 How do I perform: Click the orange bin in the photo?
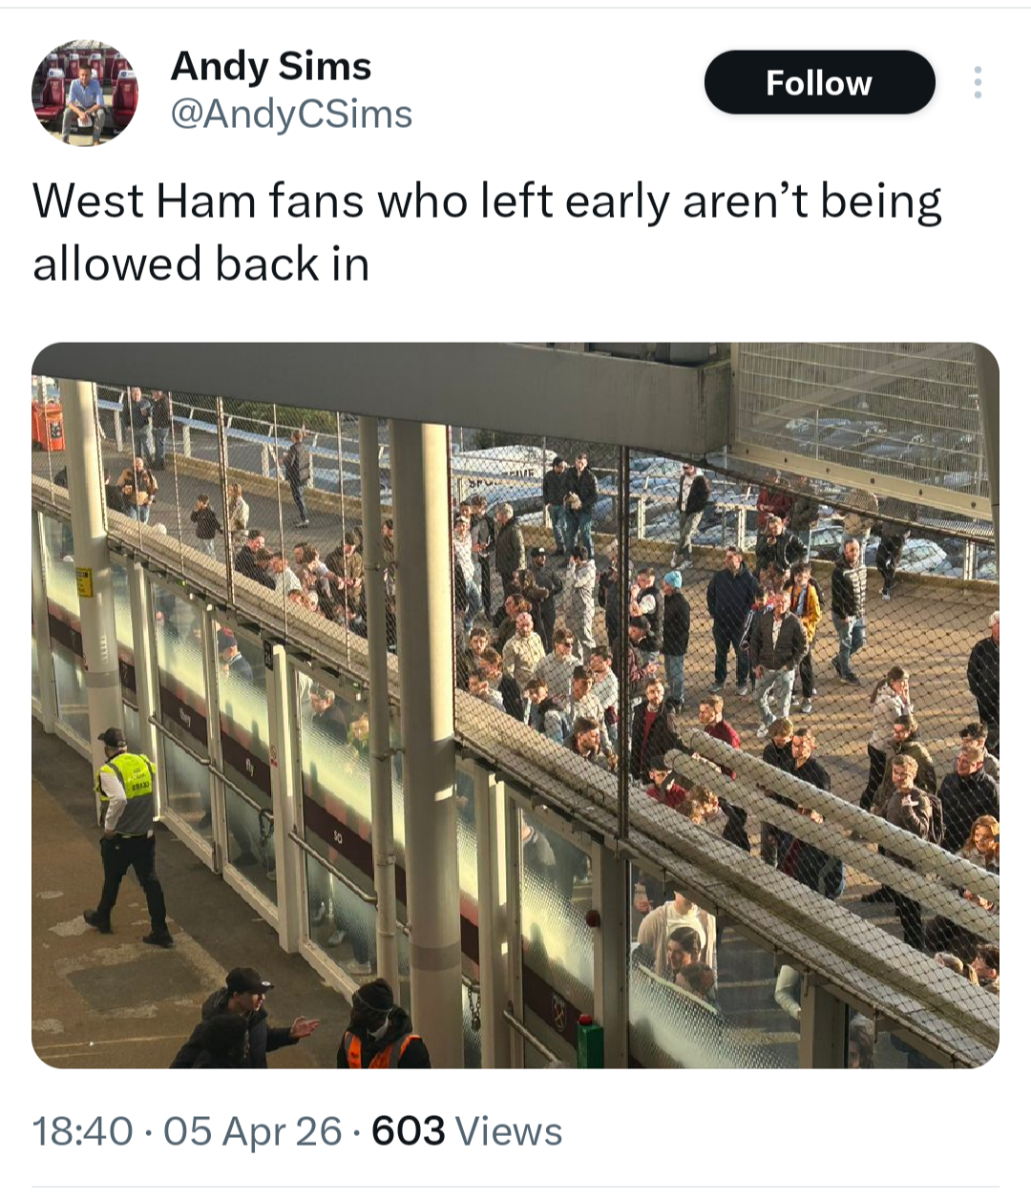[47, 425]
